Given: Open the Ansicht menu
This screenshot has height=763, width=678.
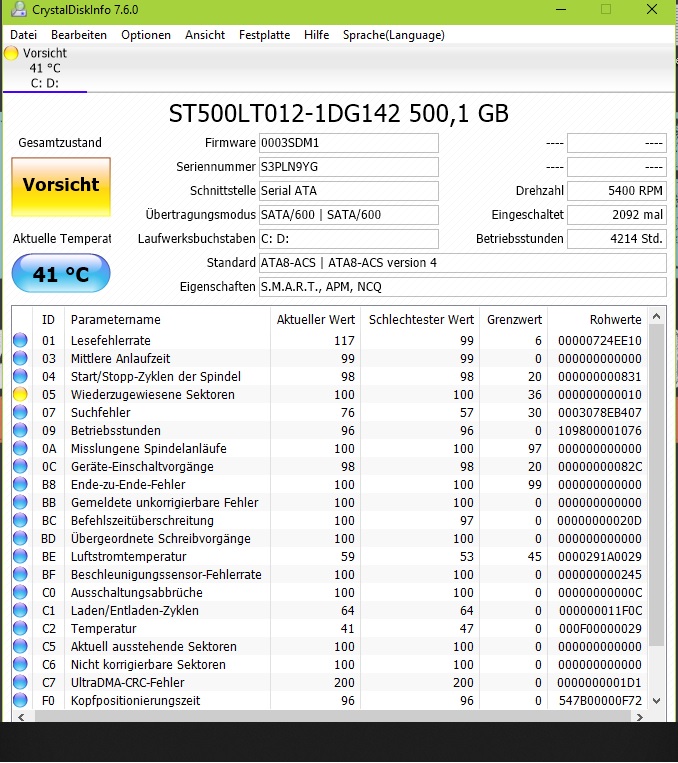Looking at the screenshot, I should click(205, 35).
